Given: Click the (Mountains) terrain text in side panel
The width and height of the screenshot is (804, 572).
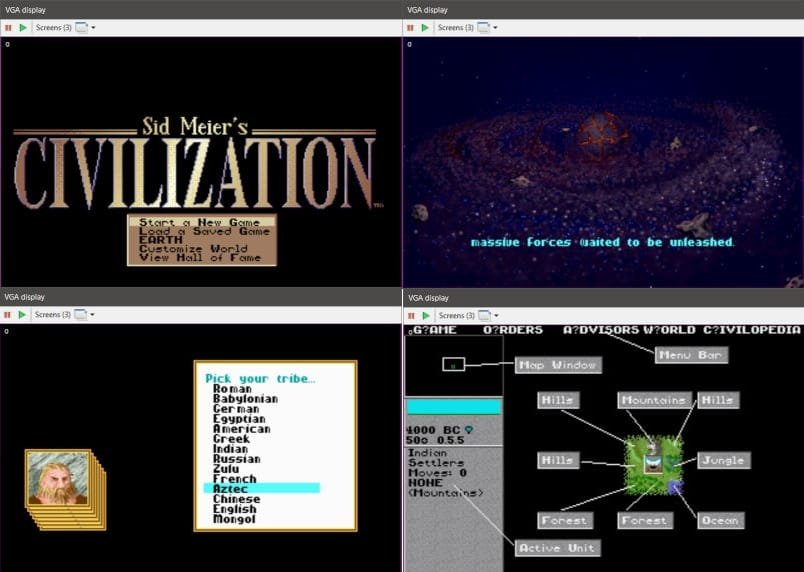Looking at the screenshot, I should [446, 493].
